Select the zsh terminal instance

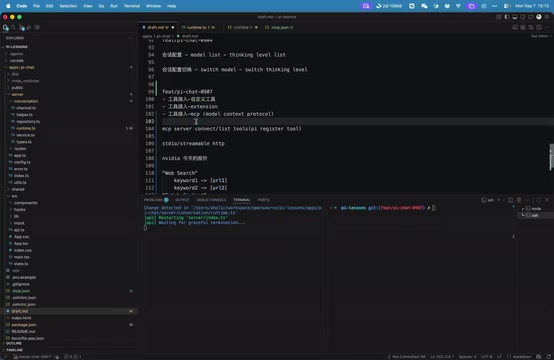coord(535,215)
